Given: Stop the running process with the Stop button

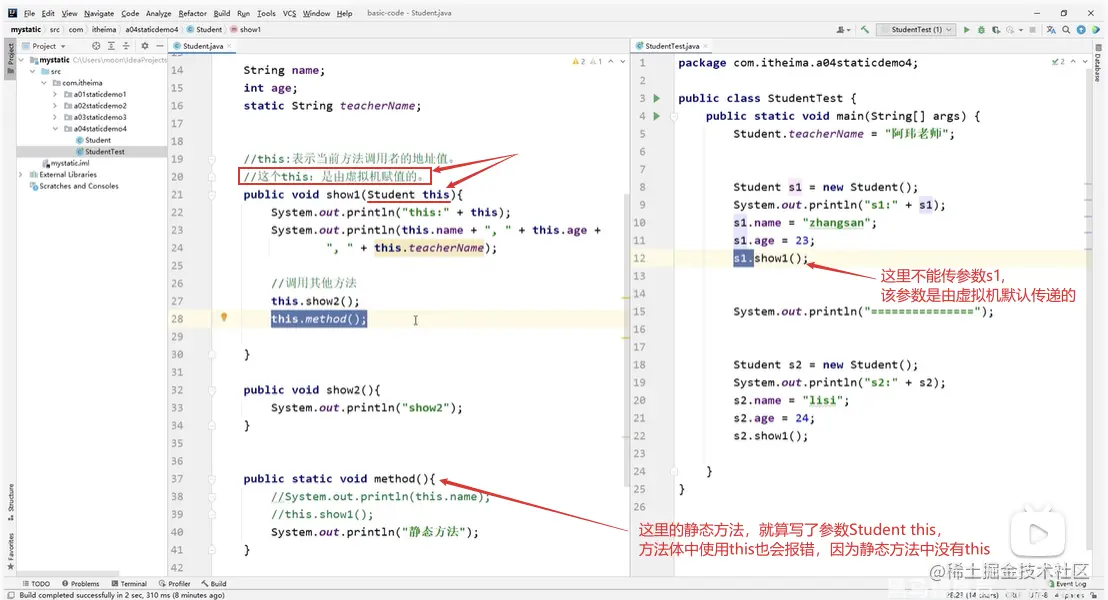Looking at the screenshot, I should 1032,30.
